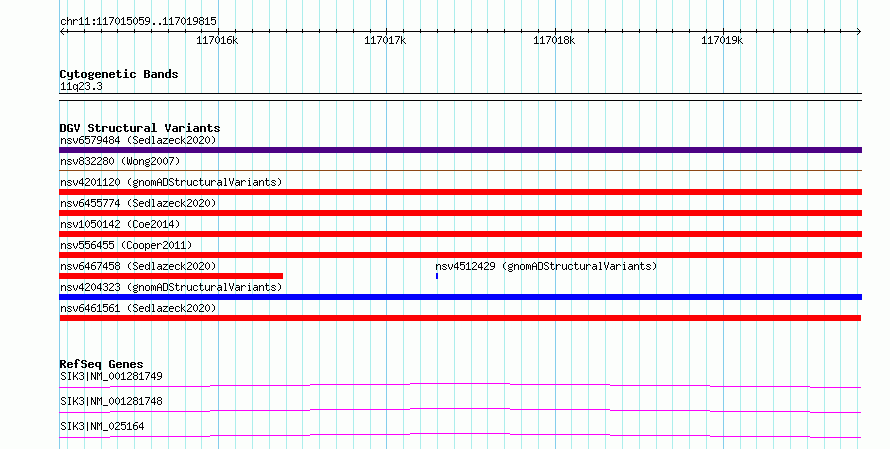The width and height of the screenshot is (890, 449).
Task: Click the red bar under nsv1050142
Action: click(x=460, y=234)
